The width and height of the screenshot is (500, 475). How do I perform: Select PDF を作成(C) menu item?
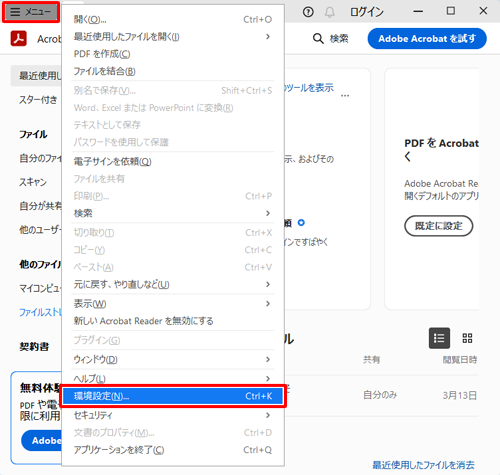pyautogui.click(x=173, y=54)
